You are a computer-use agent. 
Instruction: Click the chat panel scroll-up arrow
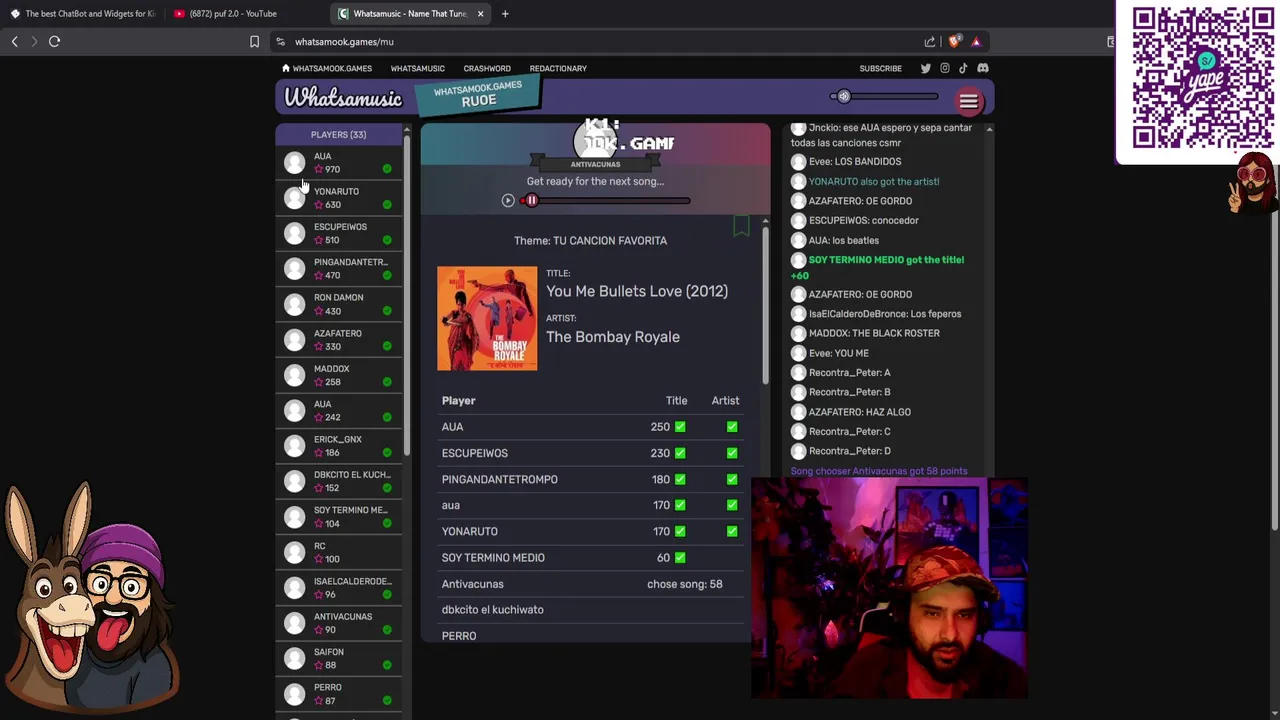tap(989, 129)
